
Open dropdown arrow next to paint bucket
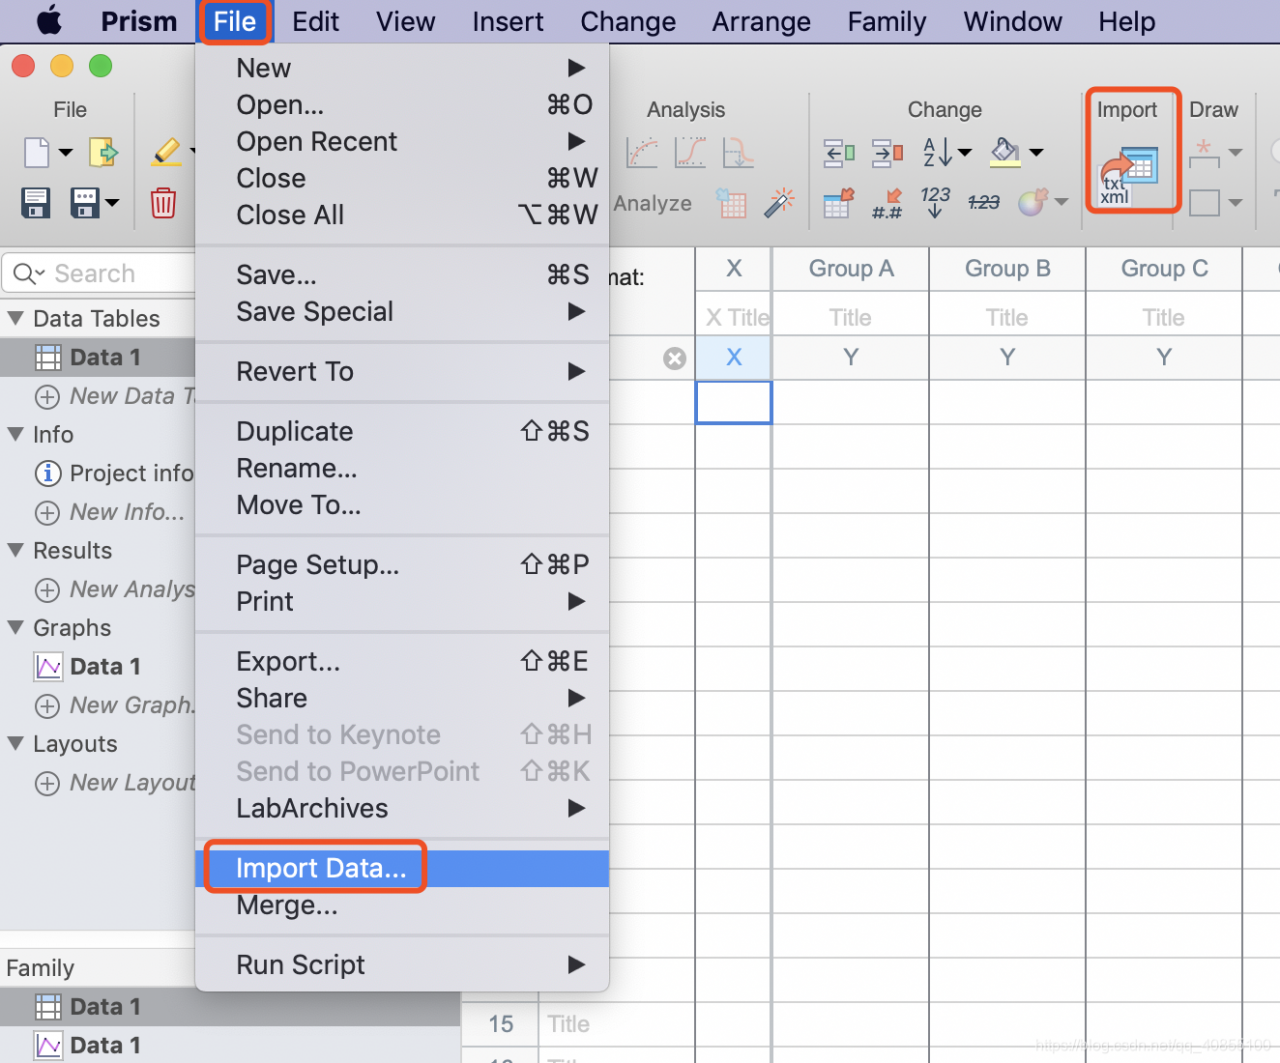(x=1036, y=153)
